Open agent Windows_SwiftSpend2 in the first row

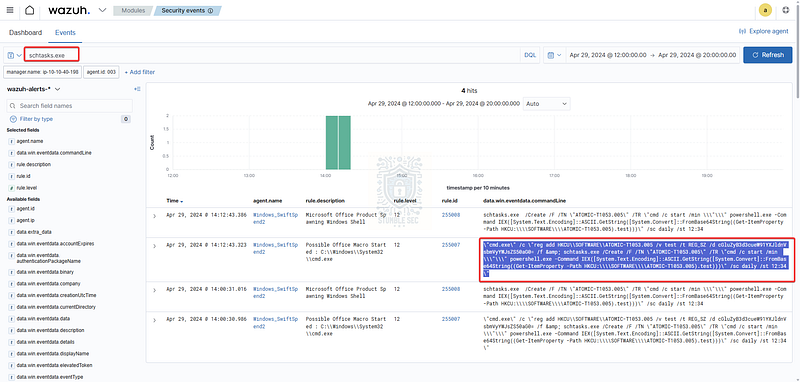point(276,218)
